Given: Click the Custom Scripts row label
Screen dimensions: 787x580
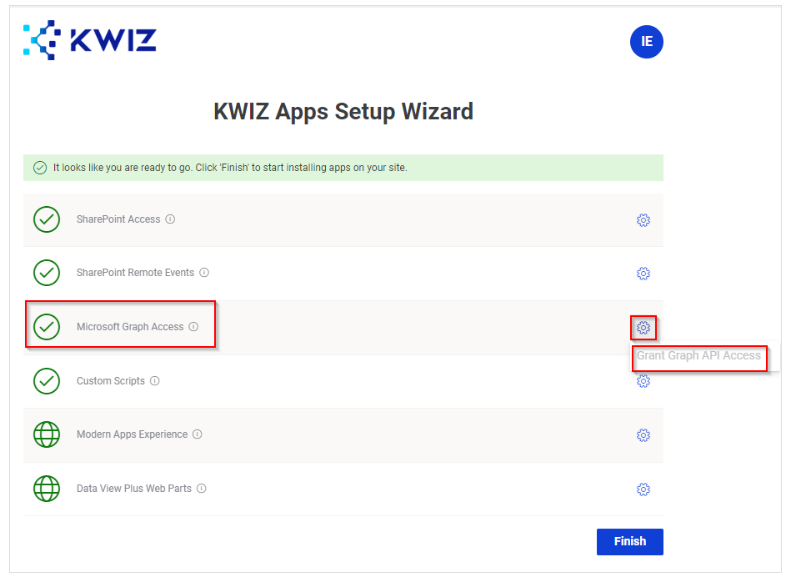Looking at the screenshot, I should click(x=110, y=381).
